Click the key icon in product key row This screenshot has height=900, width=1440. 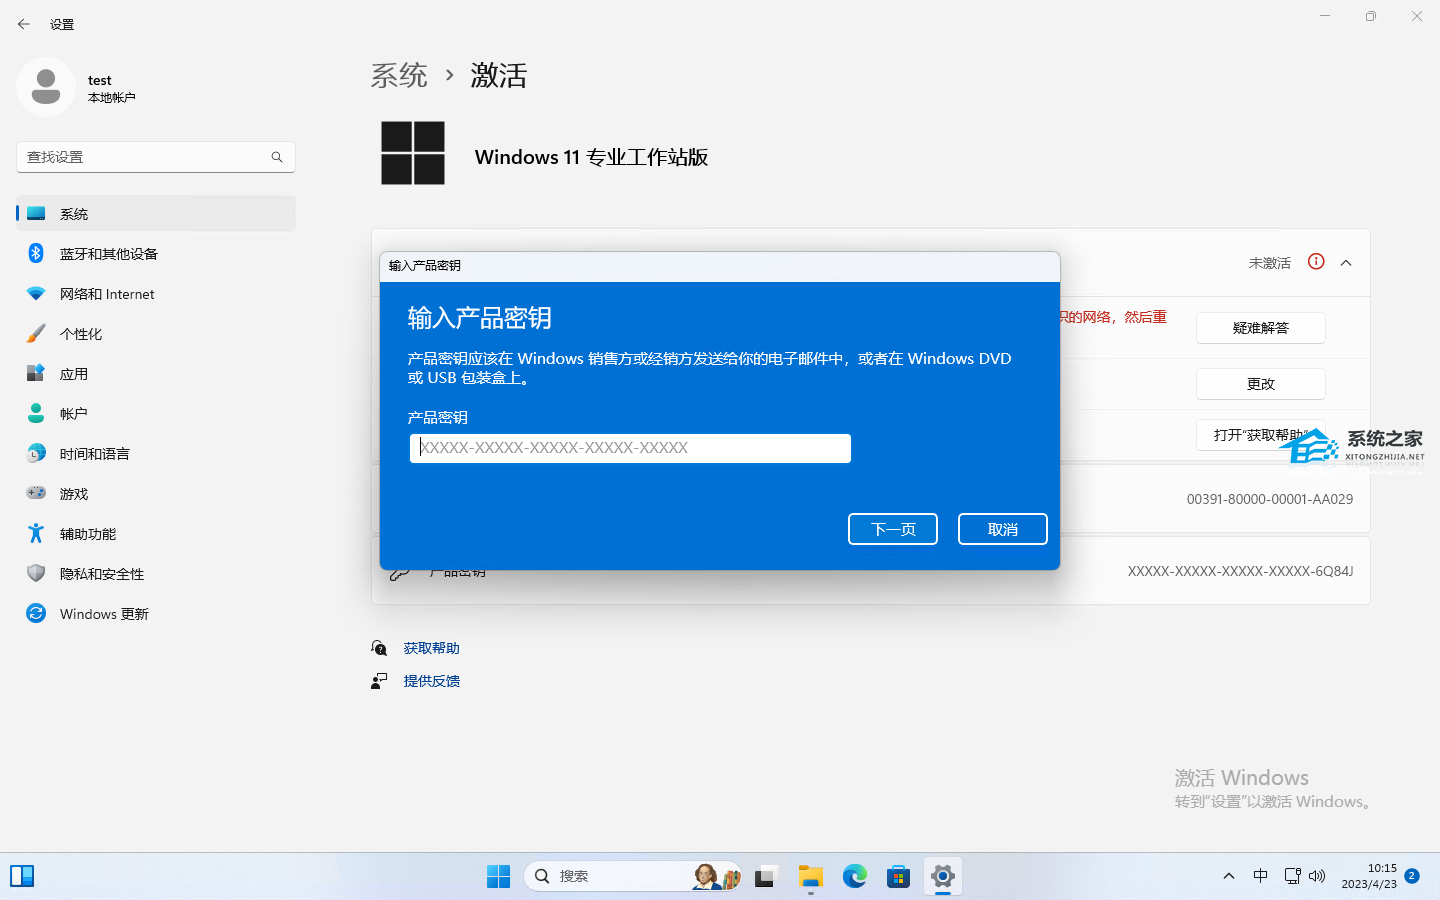[399, 574]
